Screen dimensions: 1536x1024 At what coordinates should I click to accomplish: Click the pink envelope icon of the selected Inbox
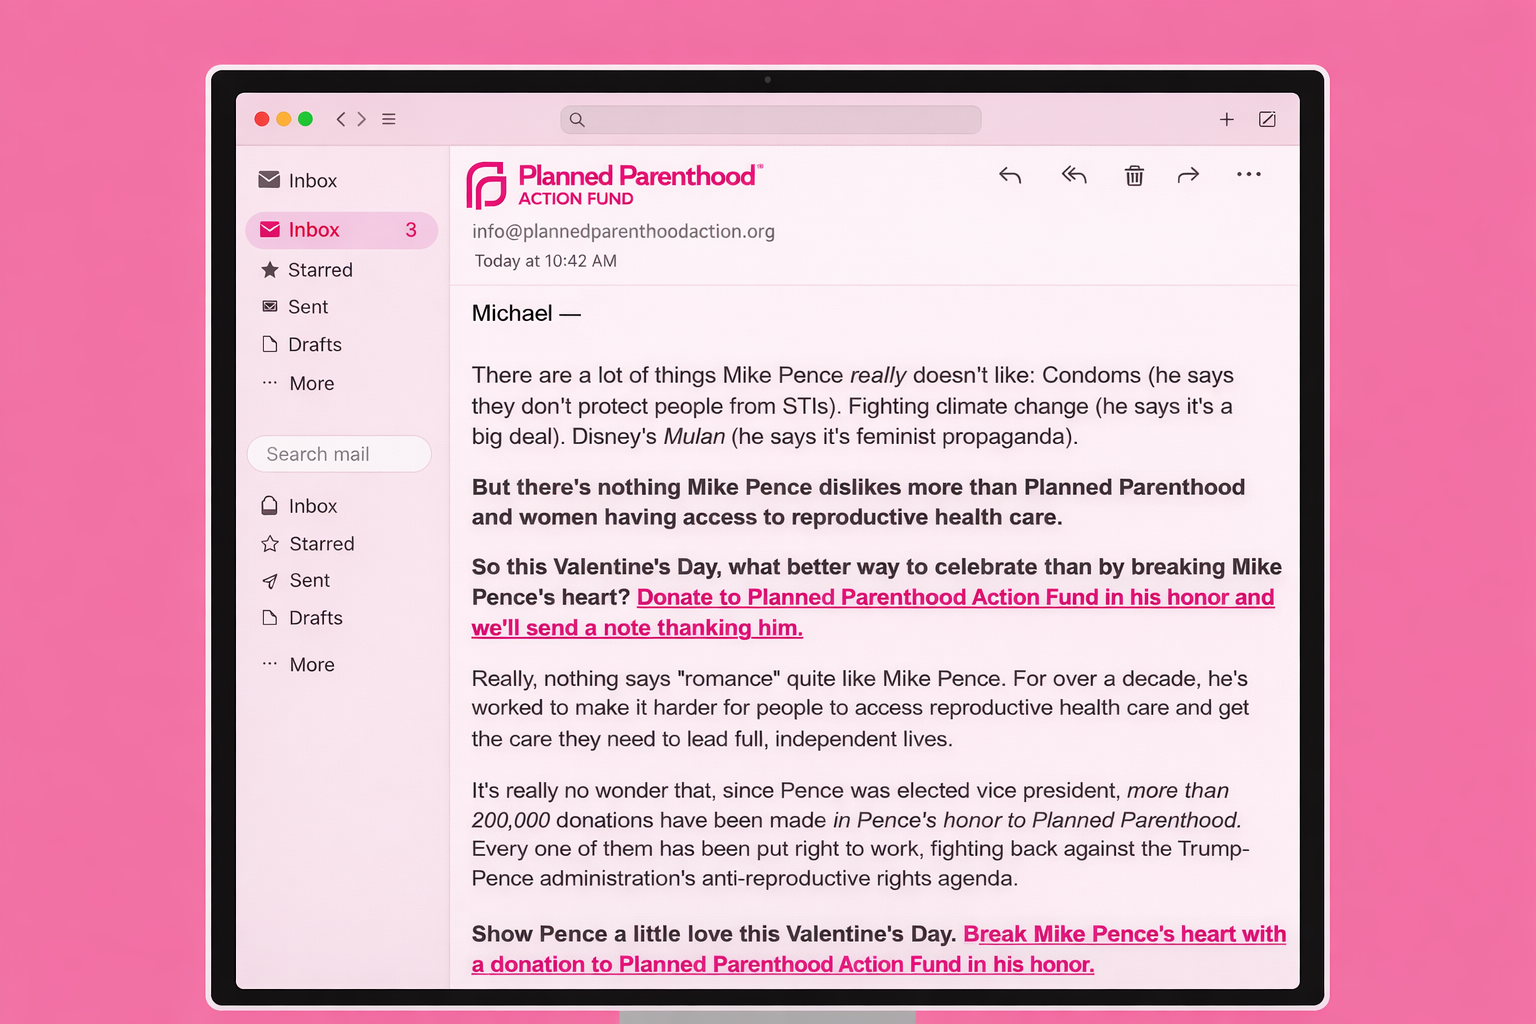click(270, 230)
